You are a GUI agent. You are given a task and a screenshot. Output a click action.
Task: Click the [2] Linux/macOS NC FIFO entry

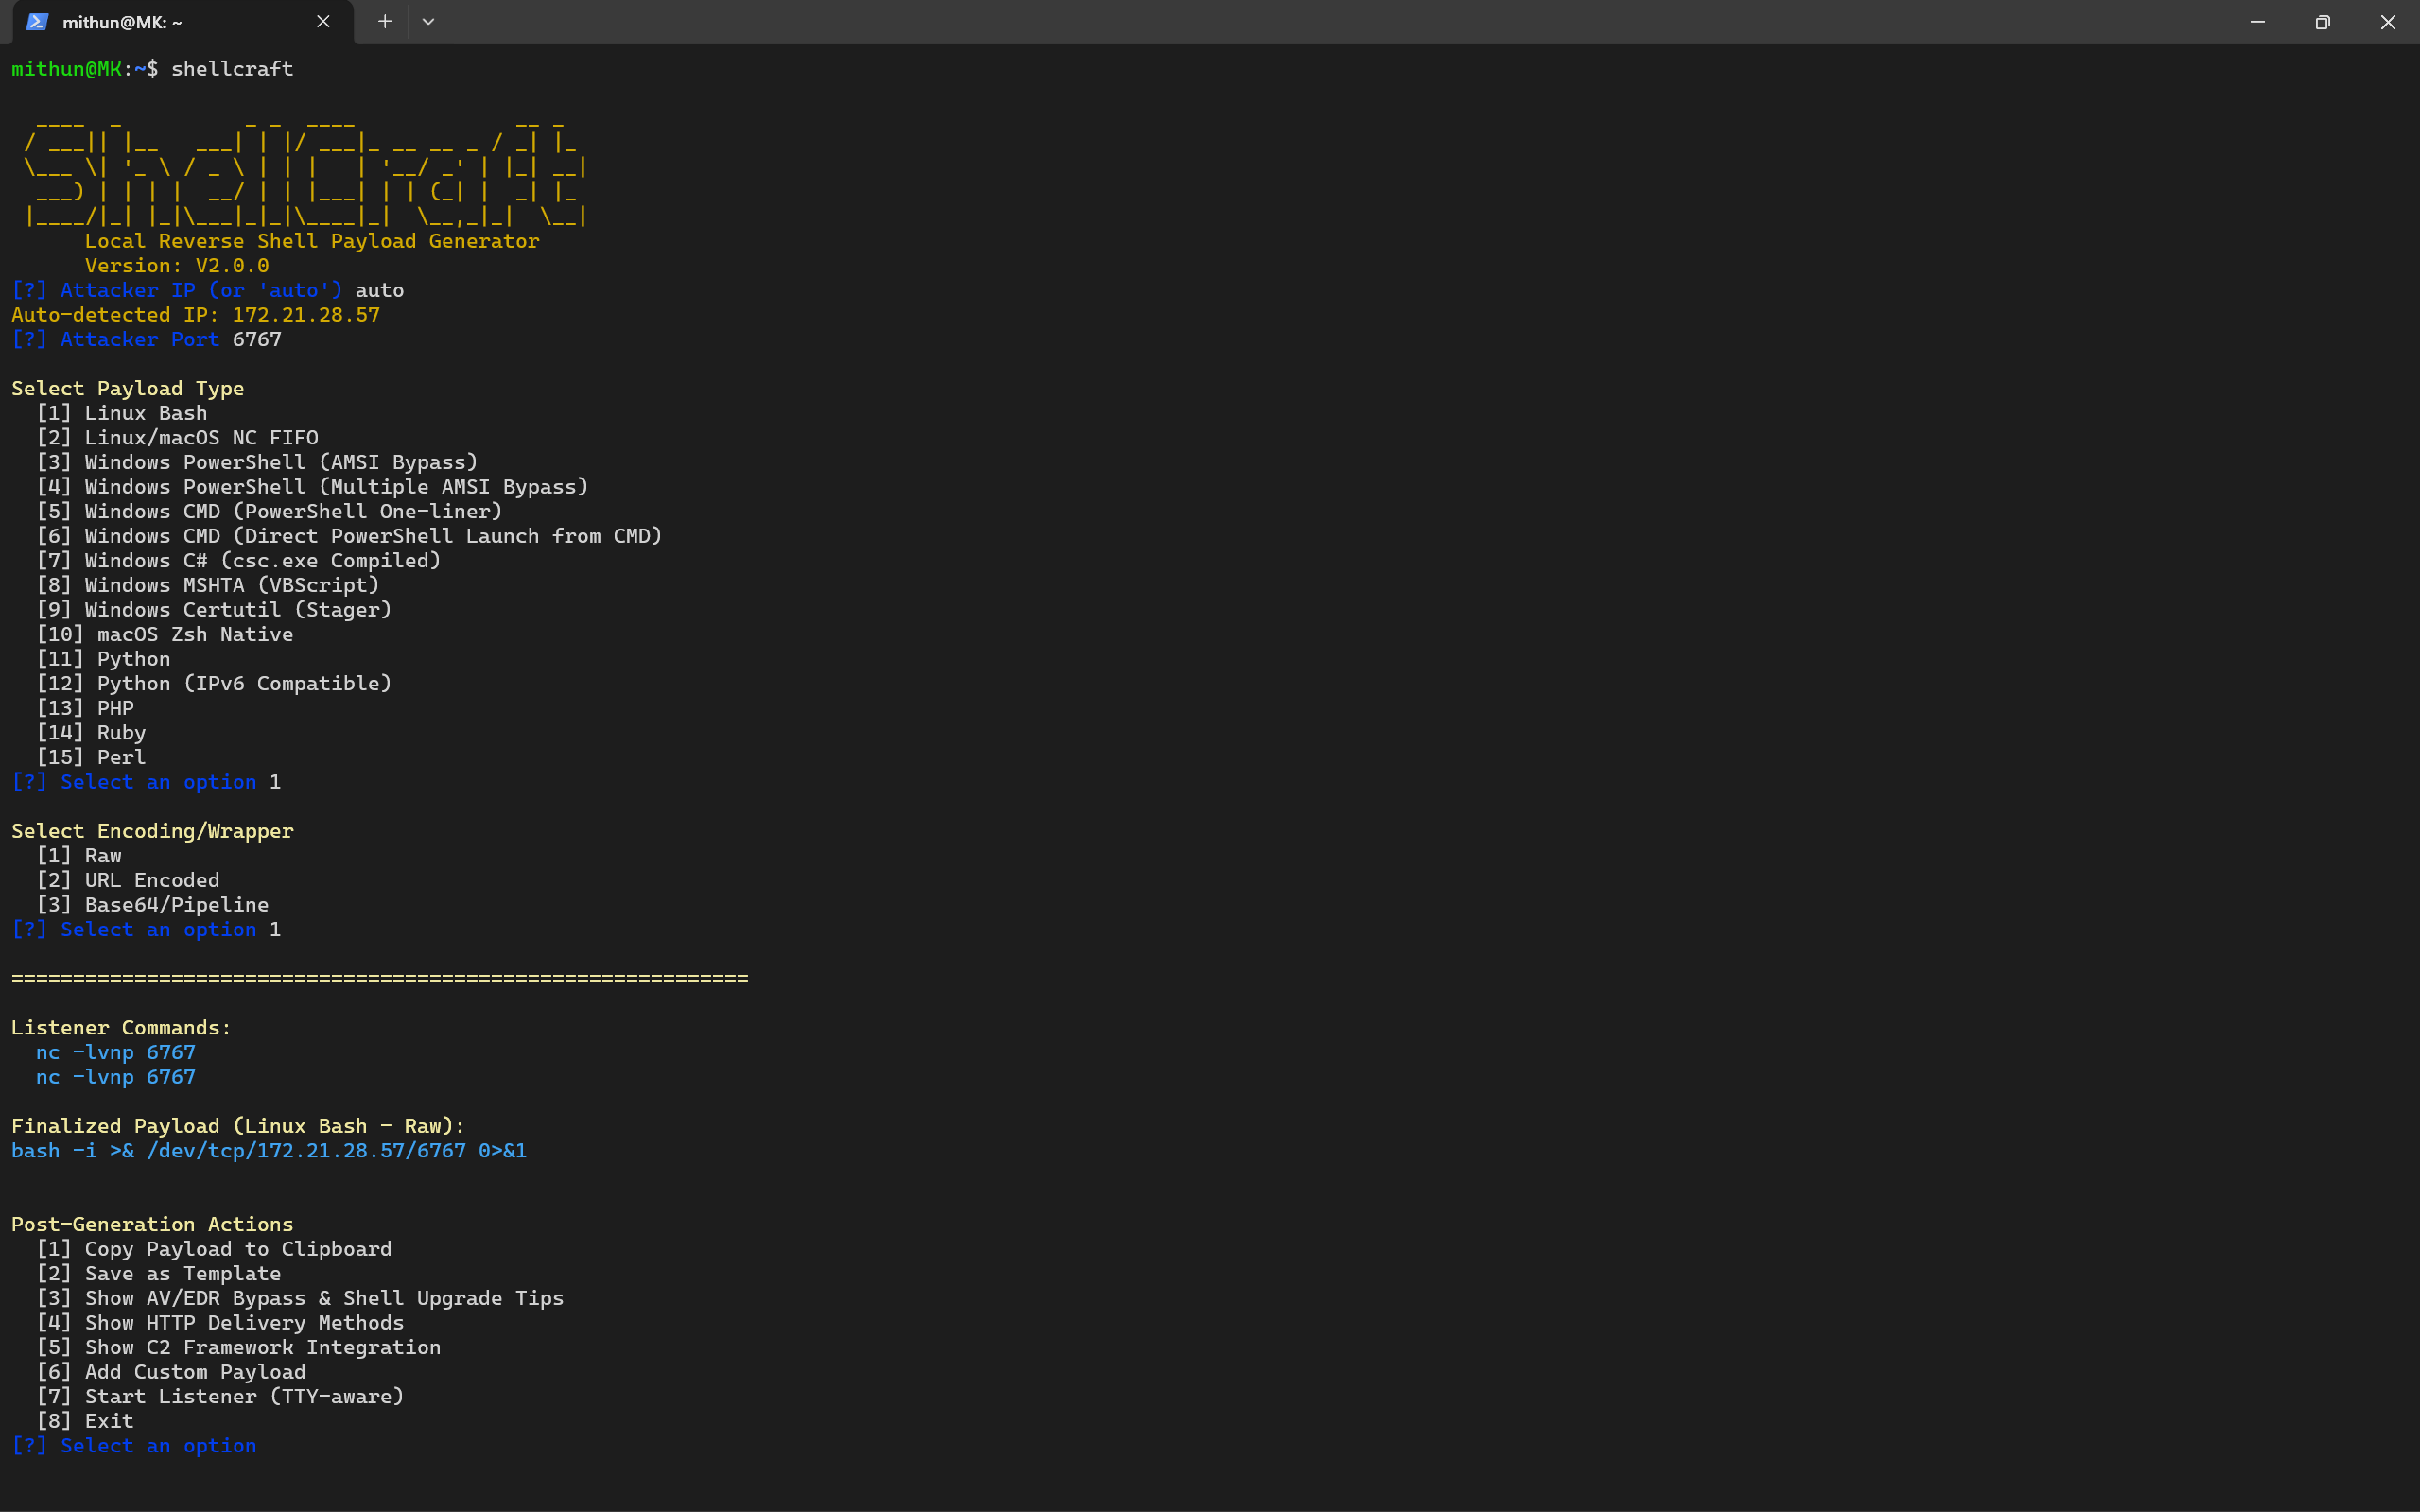178,438
